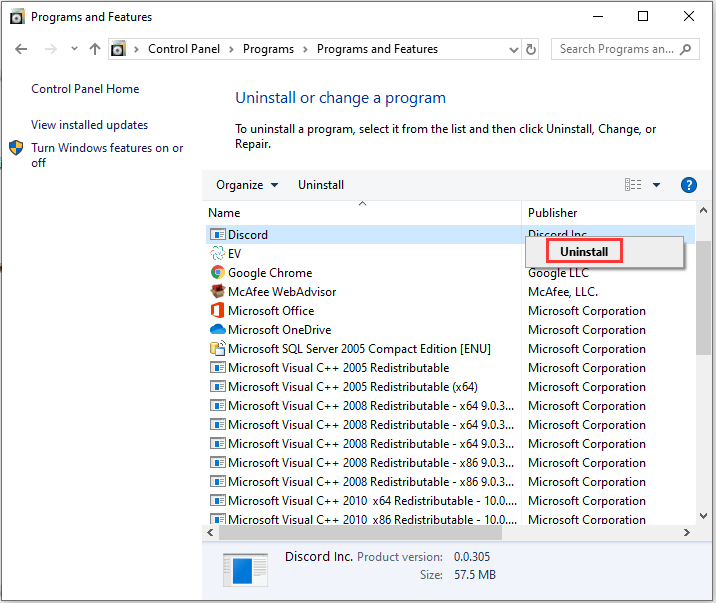Open View installed updates link

90,125
